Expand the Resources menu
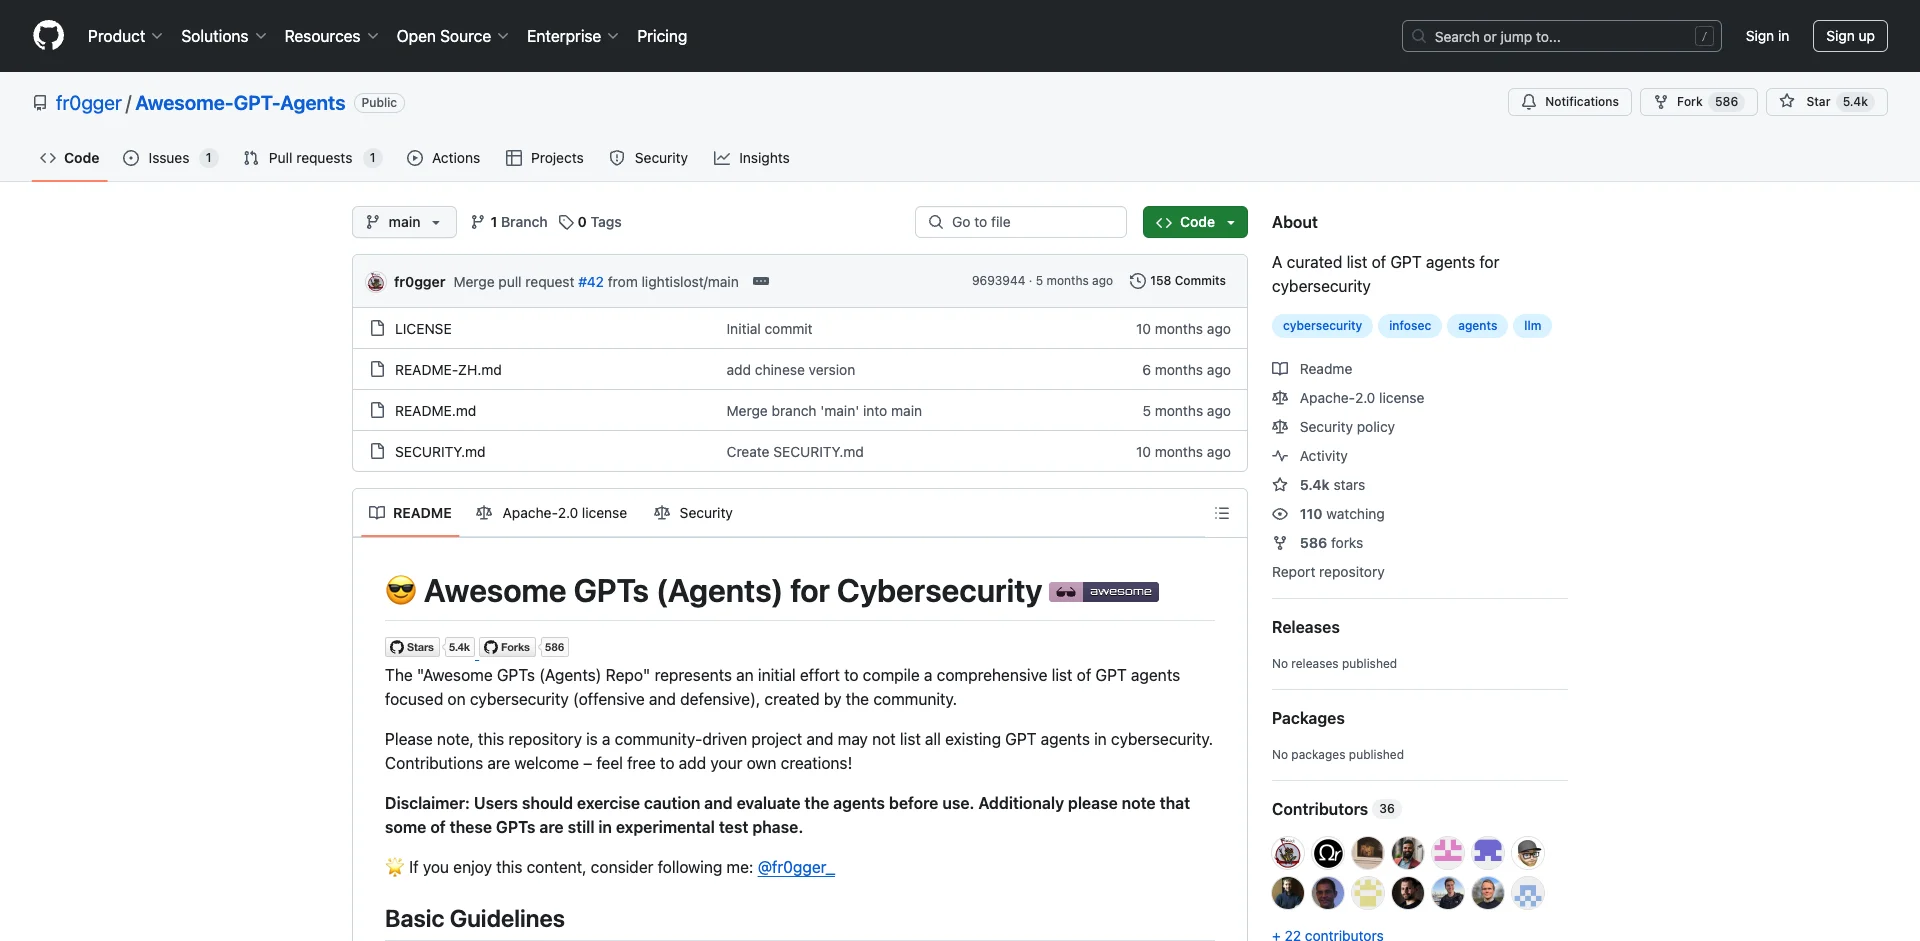This screenshot has height=941, width=1920. click(331, 36)
